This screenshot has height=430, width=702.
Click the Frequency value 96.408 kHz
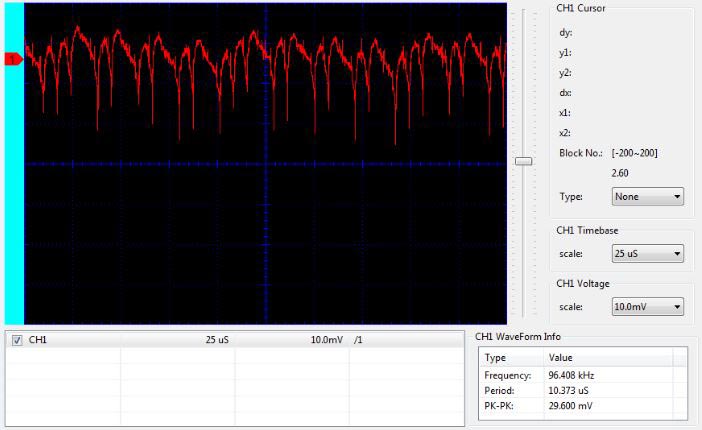(x=571, y=375)
